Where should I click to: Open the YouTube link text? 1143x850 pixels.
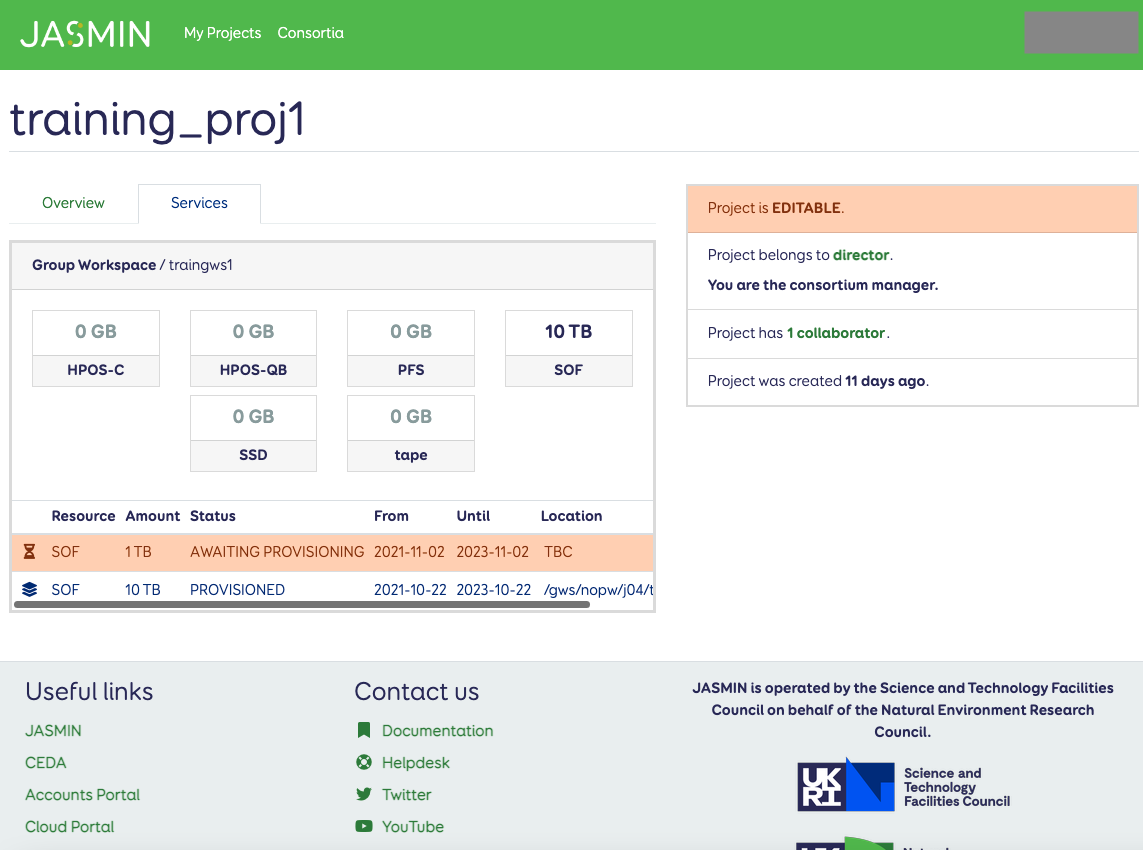pyautogui.click(x=413, y=827)
